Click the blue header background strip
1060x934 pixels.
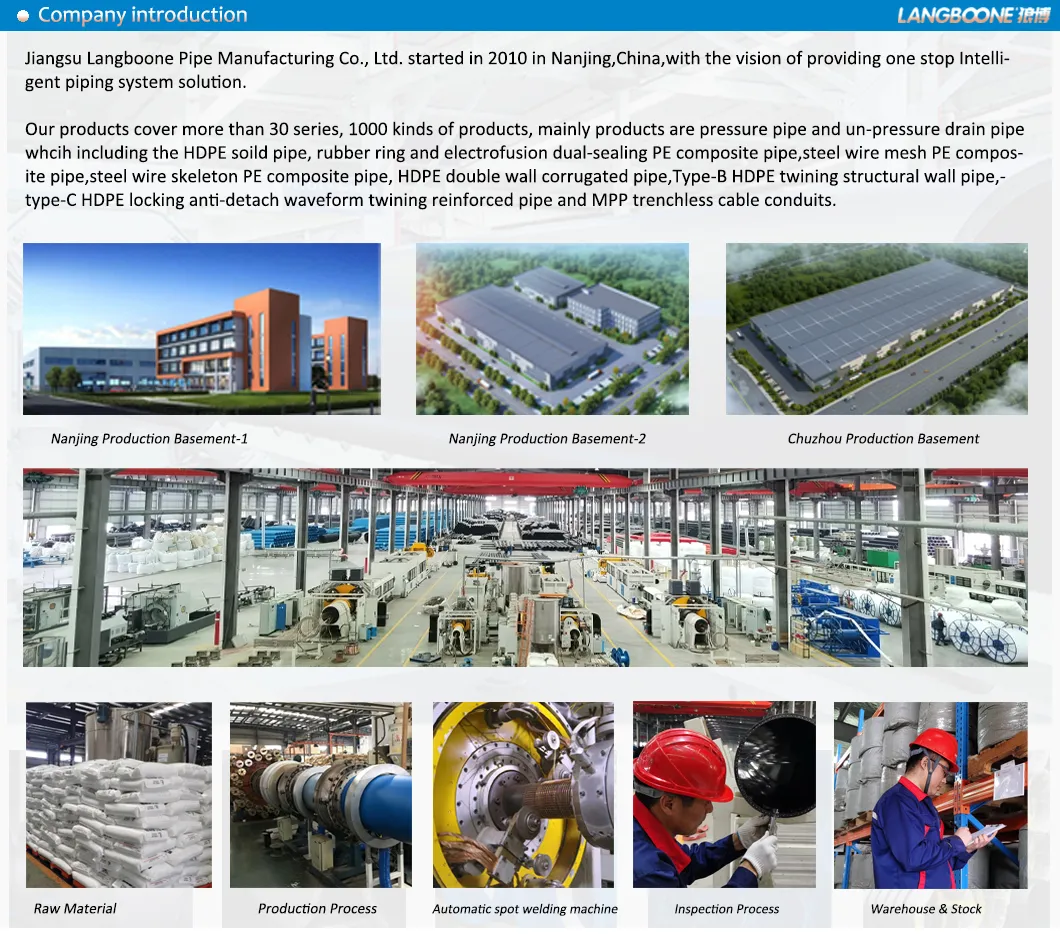pos(600,14)
